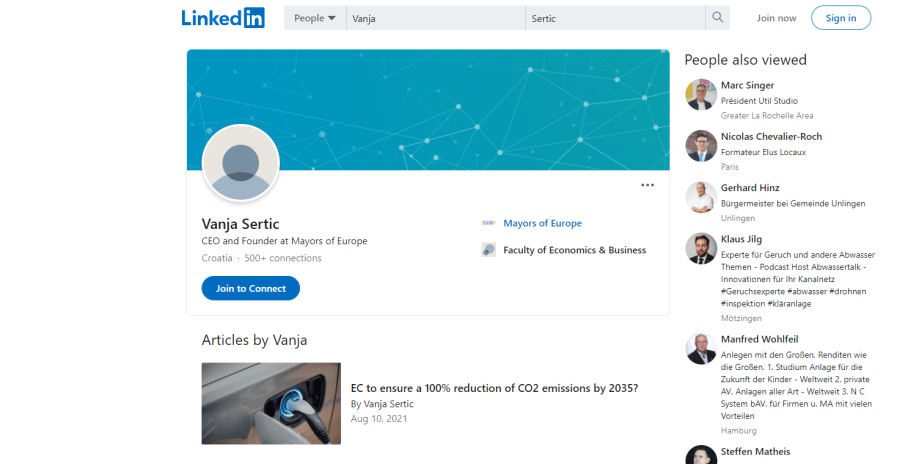
Task: Click the Hamburg location text
Action: (x=739, y=431)
